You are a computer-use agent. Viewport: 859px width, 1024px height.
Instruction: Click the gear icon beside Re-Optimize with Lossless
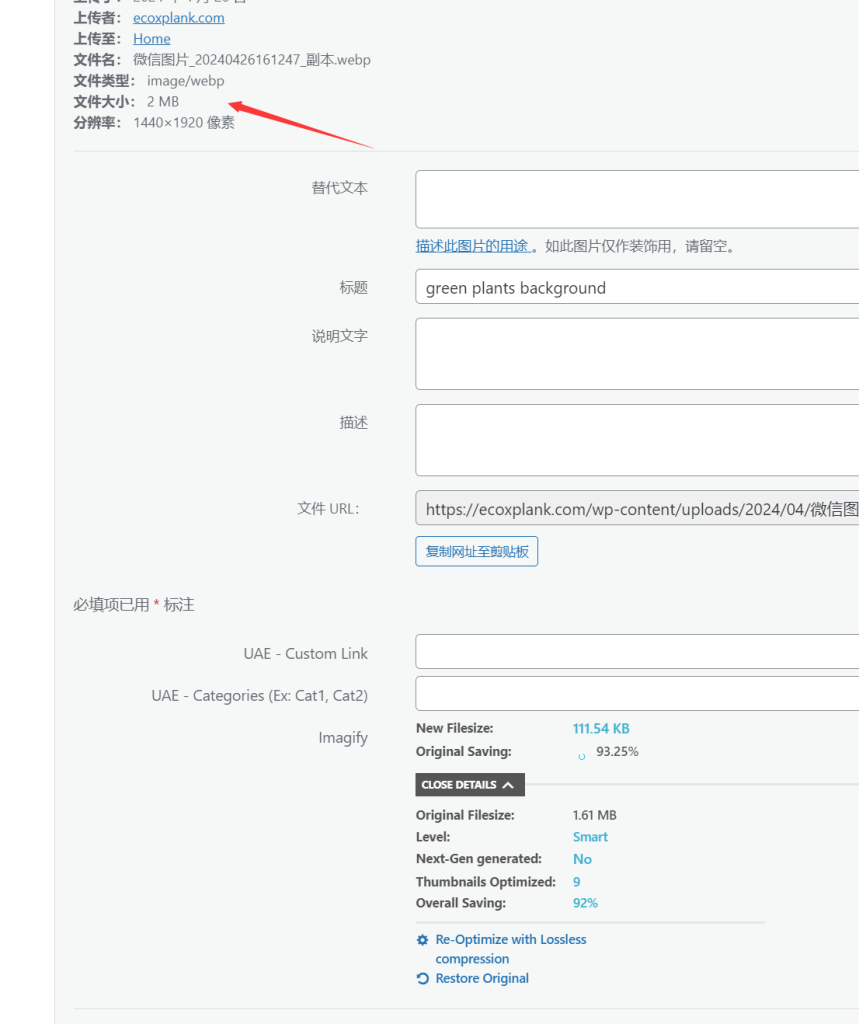(x=422, y=940)
